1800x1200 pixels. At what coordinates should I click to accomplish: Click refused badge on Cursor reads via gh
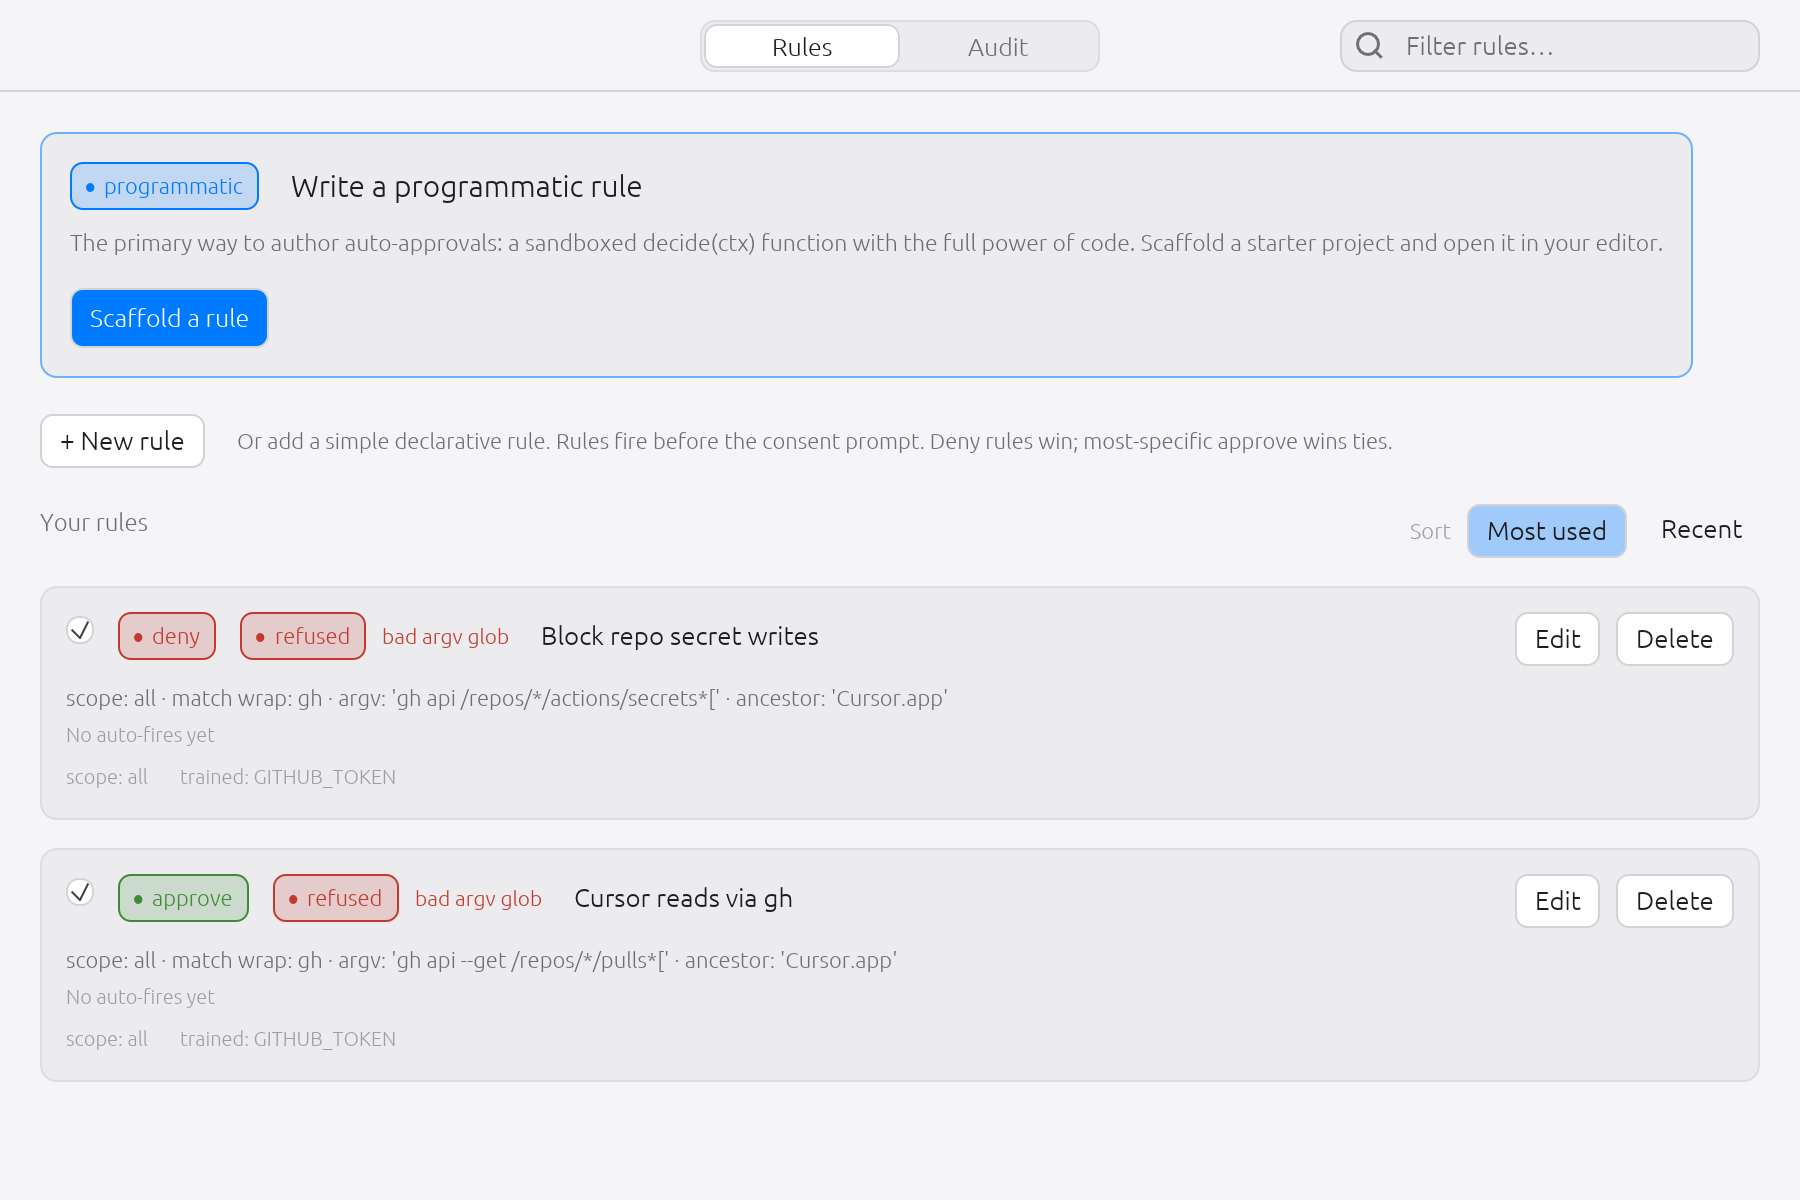(x=336, y=898)
